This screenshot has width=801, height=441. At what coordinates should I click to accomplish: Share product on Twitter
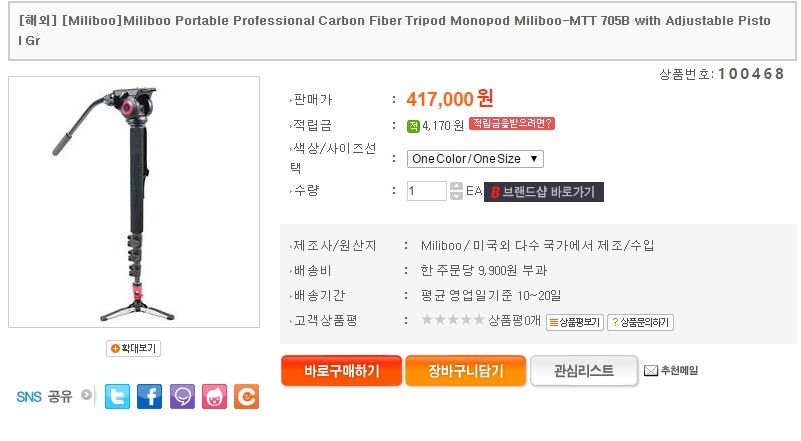pos(118,396)
